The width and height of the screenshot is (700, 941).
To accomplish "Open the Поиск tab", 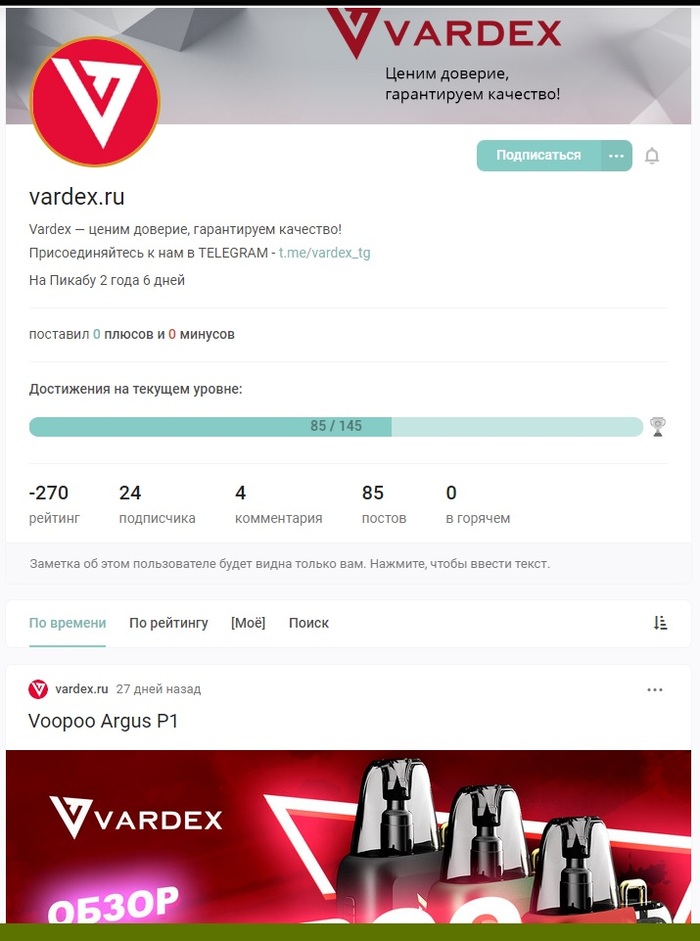I will coord(309,623).
